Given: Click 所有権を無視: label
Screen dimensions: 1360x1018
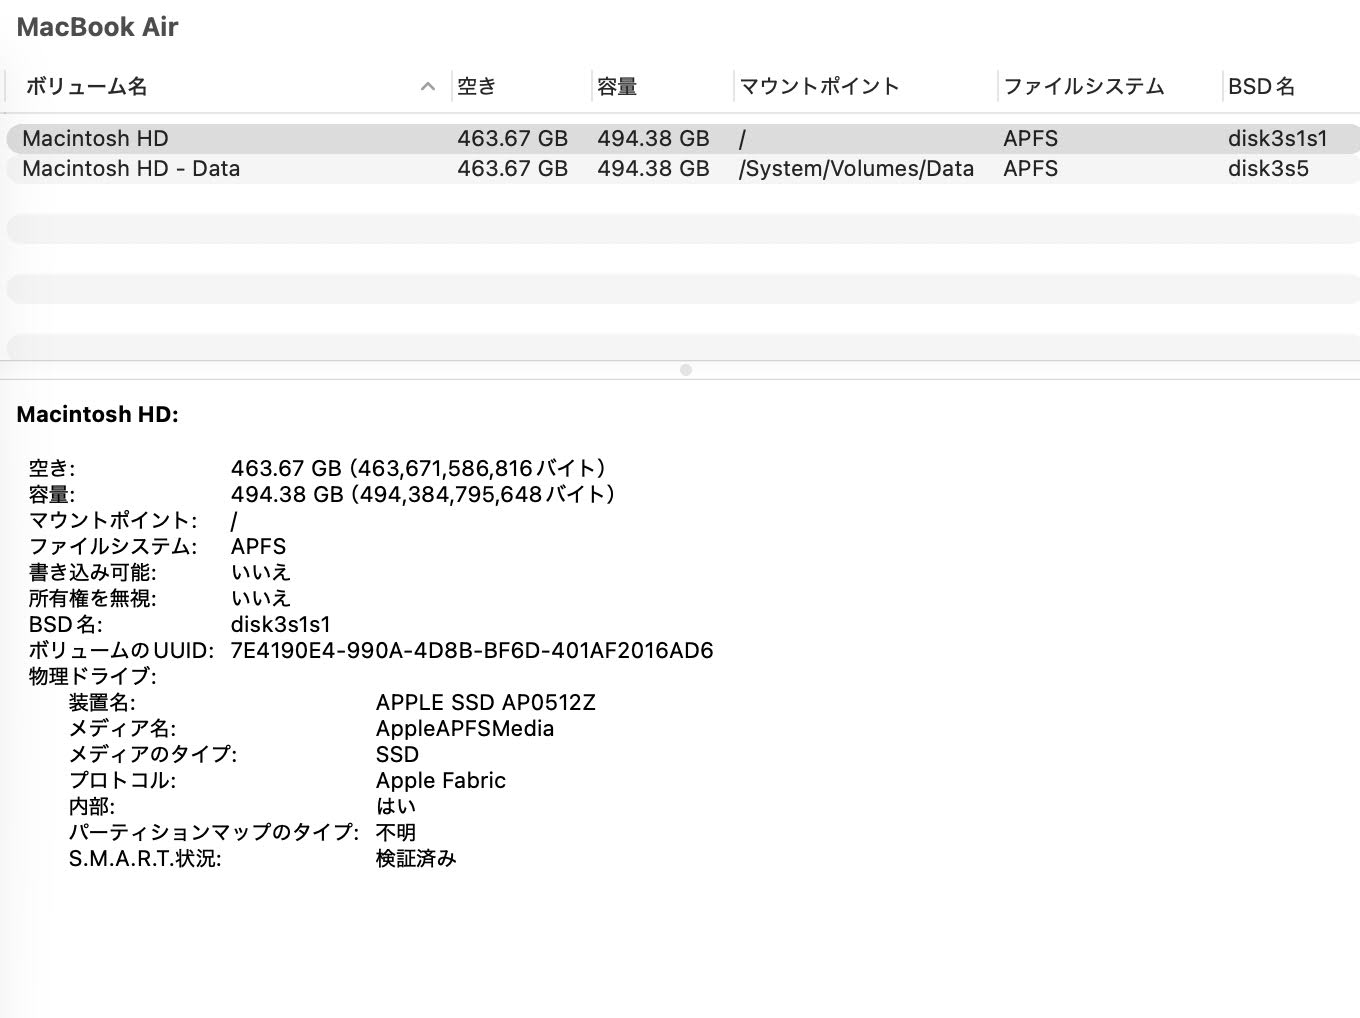Looking at the screenshot, I should (x=92, y=598).
